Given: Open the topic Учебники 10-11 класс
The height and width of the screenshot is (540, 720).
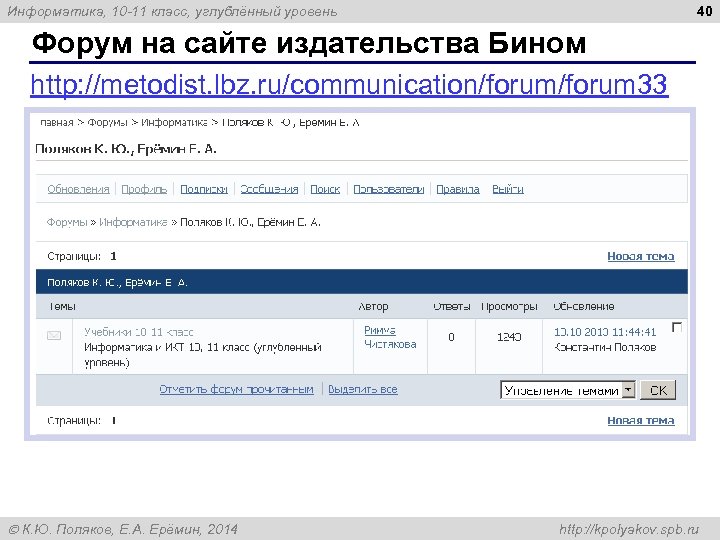Looking at the screenshot, I should point(139,332).
